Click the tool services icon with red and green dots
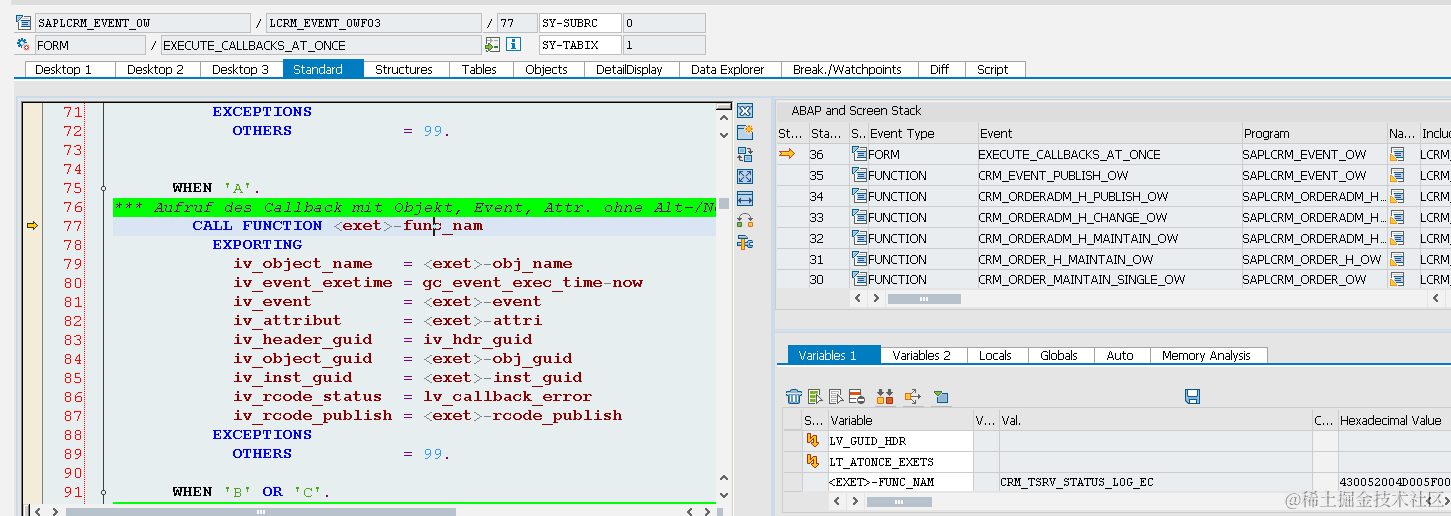This screenshot has height=516, width=1451. pyautogui.click(x=745, y=220)
